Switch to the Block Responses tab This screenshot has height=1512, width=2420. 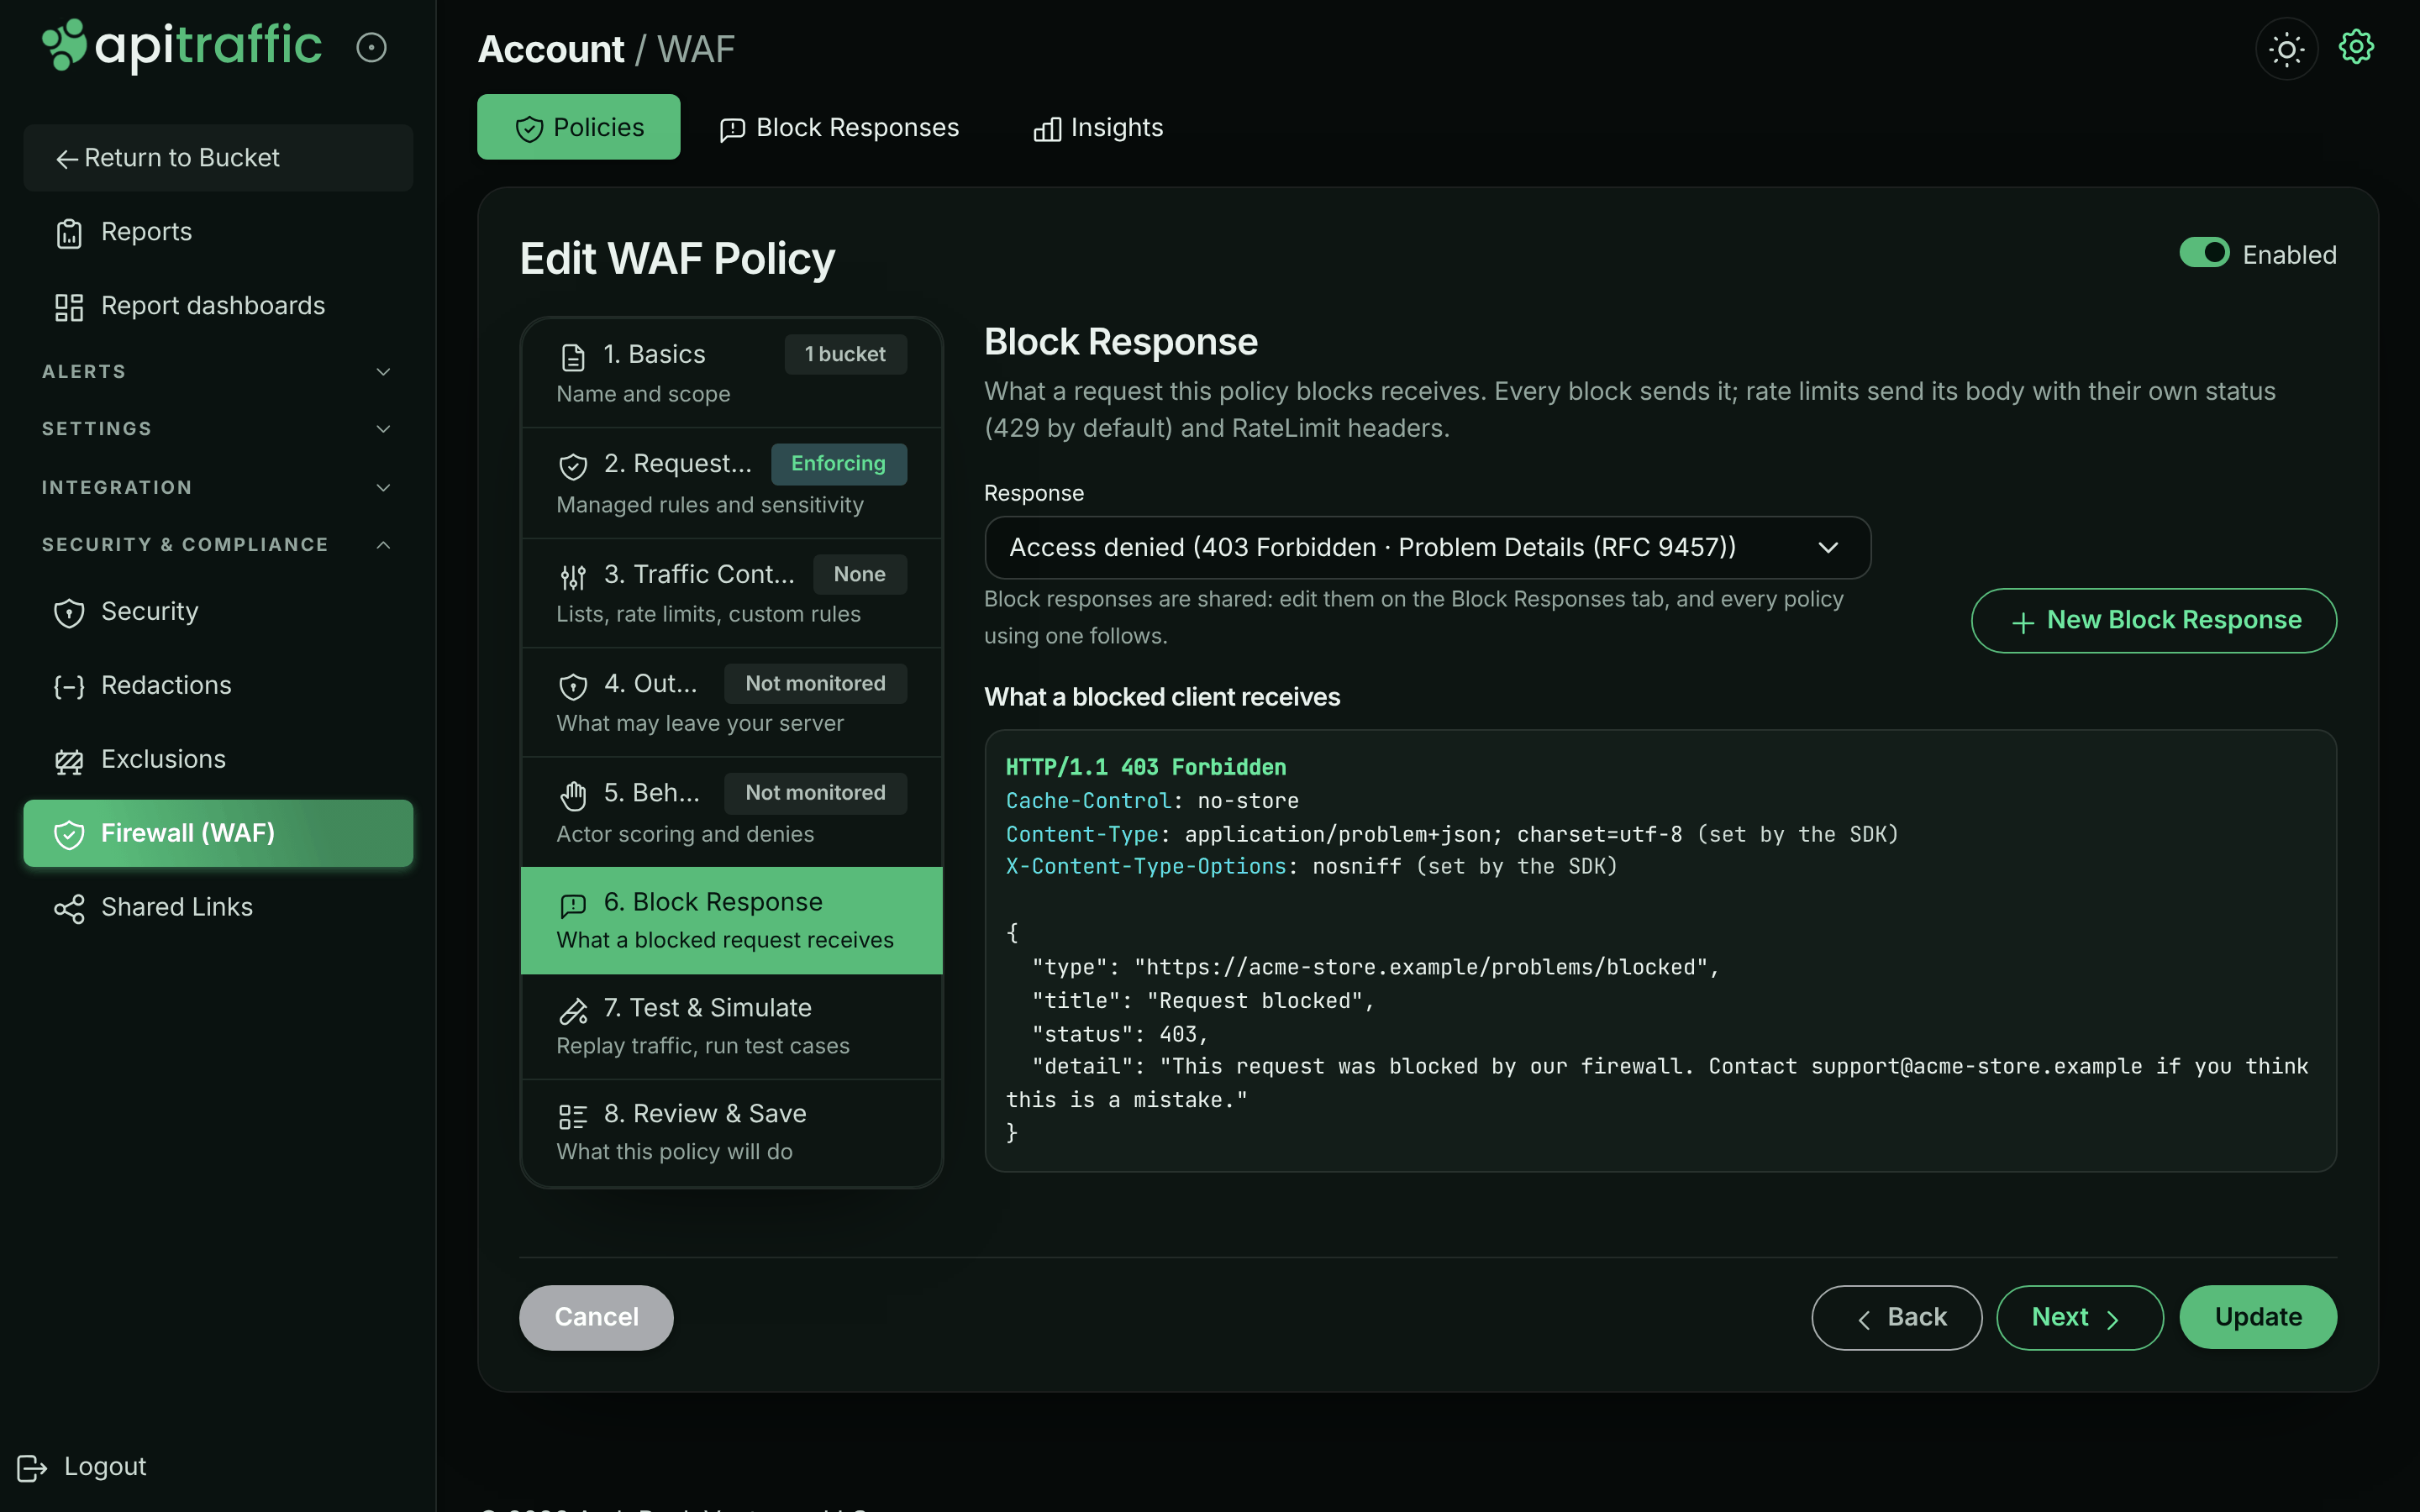pyautogui.click(x=839, y=127)
